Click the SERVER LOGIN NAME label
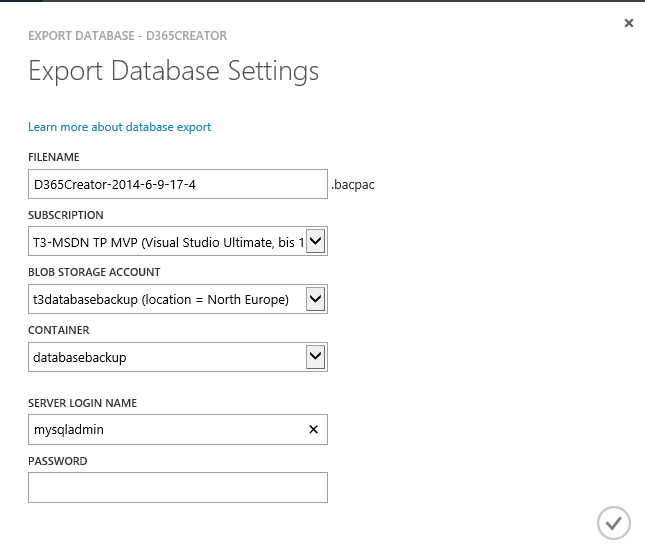 pyautogui.click(x=83, y=403)
